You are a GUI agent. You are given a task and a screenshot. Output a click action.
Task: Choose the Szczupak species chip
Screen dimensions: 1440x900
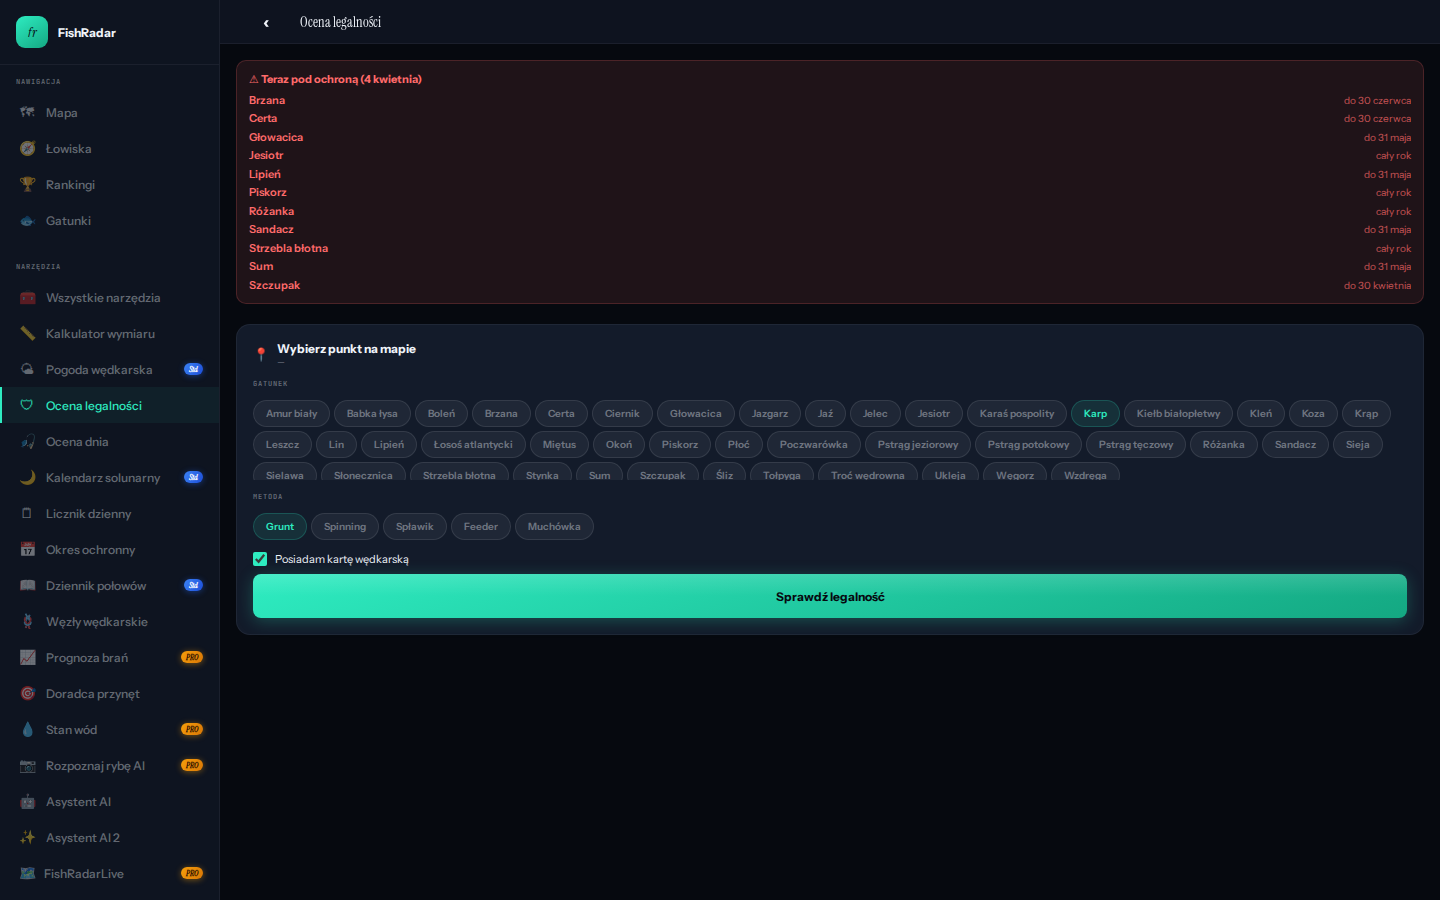coord(662,474)
